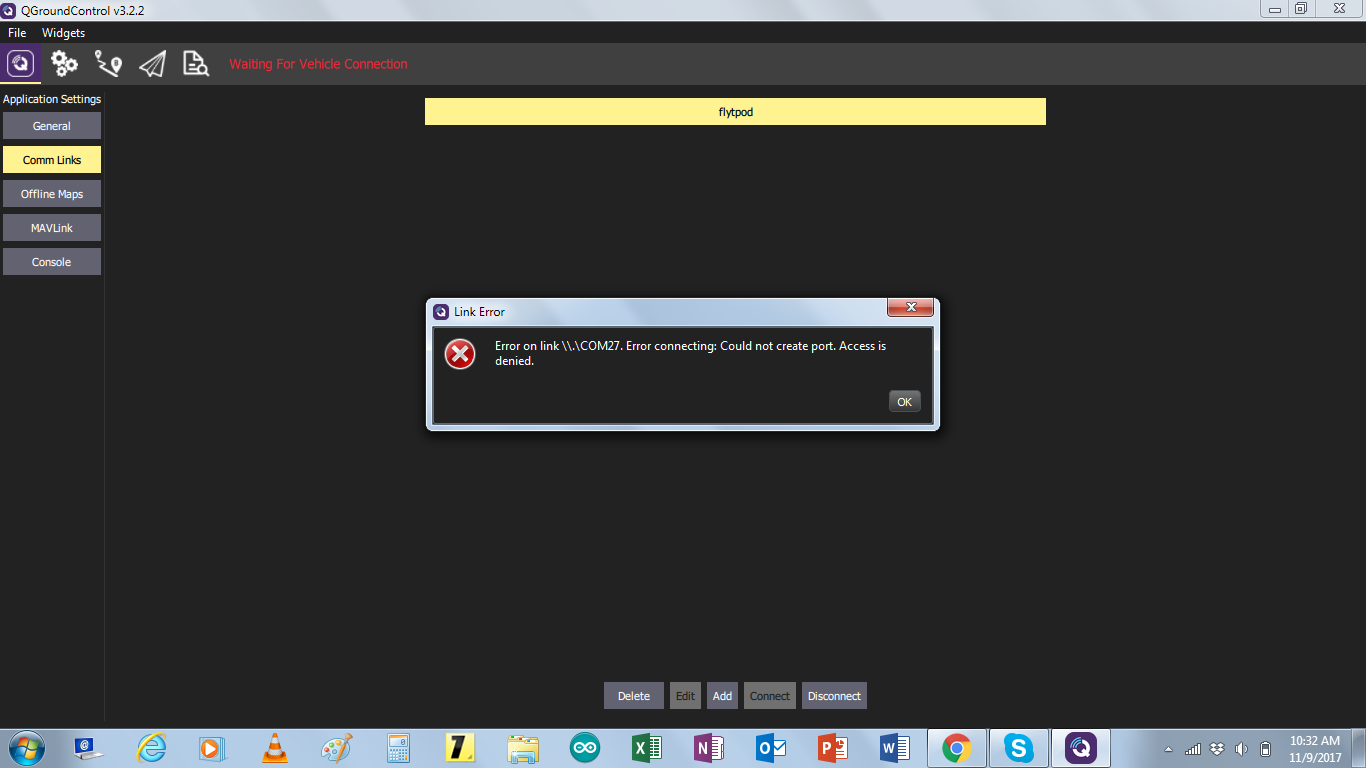Click the COM27 error message text
Viewport: 1366px width, 768px height.
pos(690,353)
